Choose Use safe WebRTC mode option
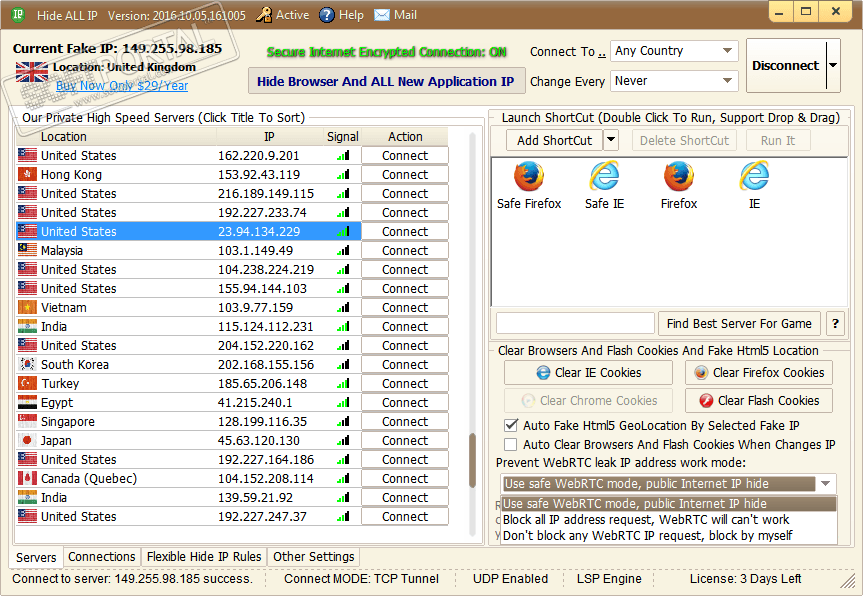 (669, 504)
